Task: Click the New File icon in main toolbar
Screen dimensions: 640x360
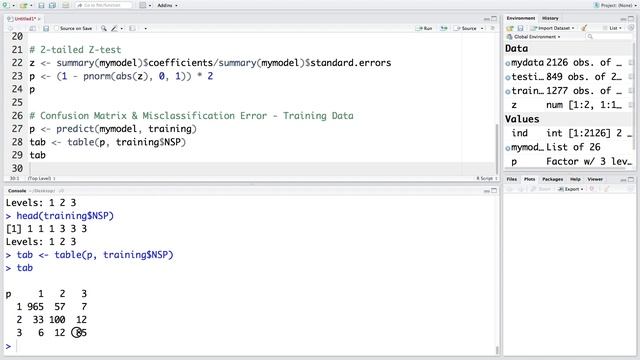Action: (5, 5)
